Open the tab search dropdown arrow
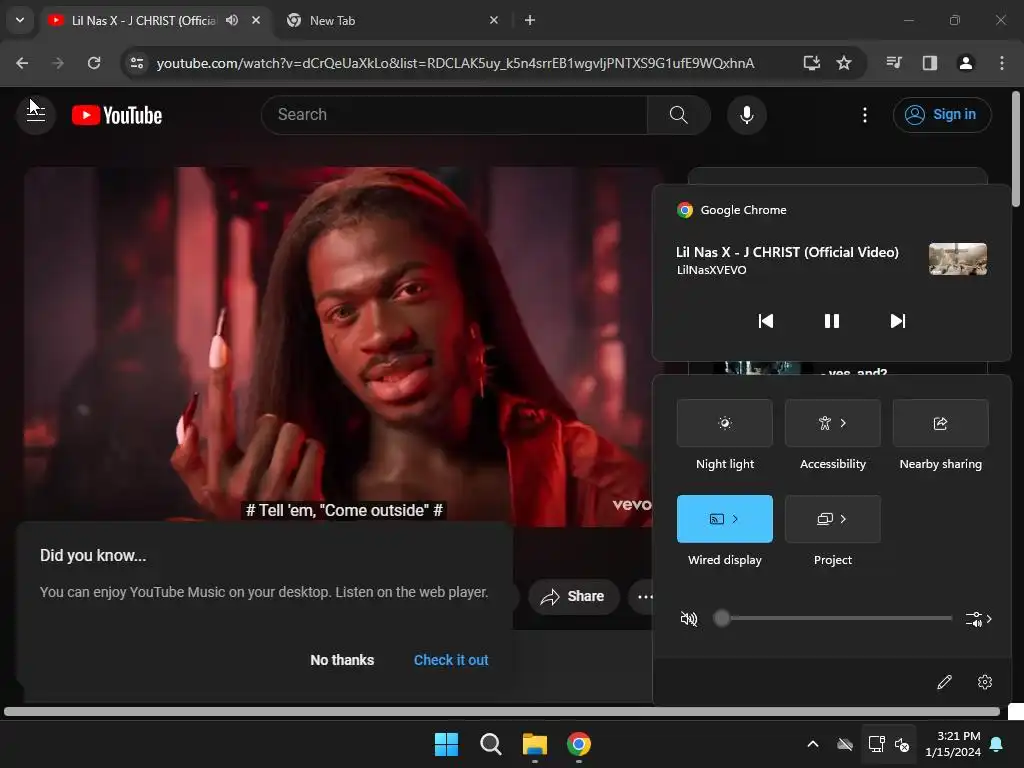 (20, 20)
